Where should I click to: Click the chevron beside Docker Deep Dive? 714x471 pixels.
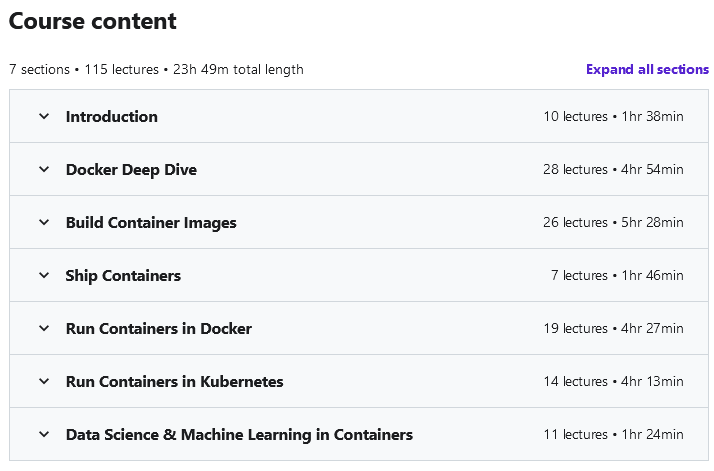(x=44, y=169)
